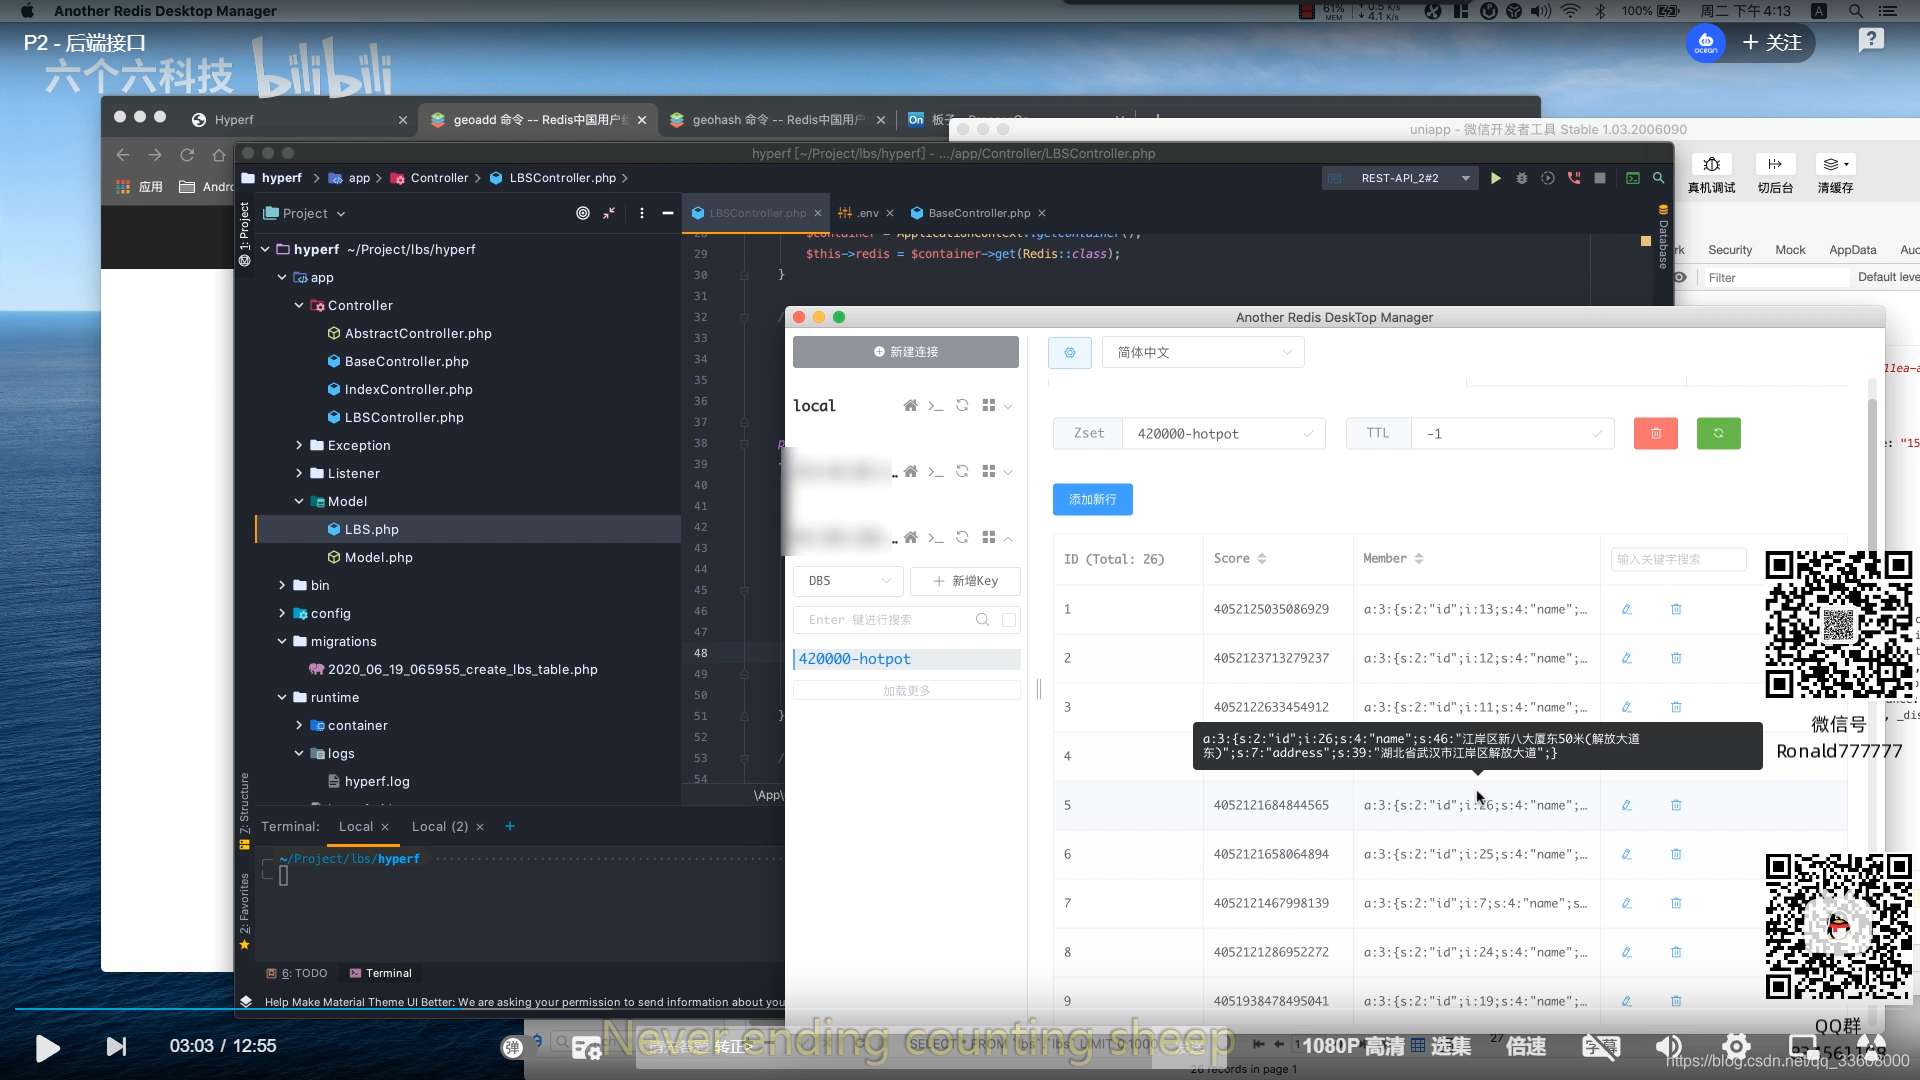Click the trash icon in row 2

1676,658
